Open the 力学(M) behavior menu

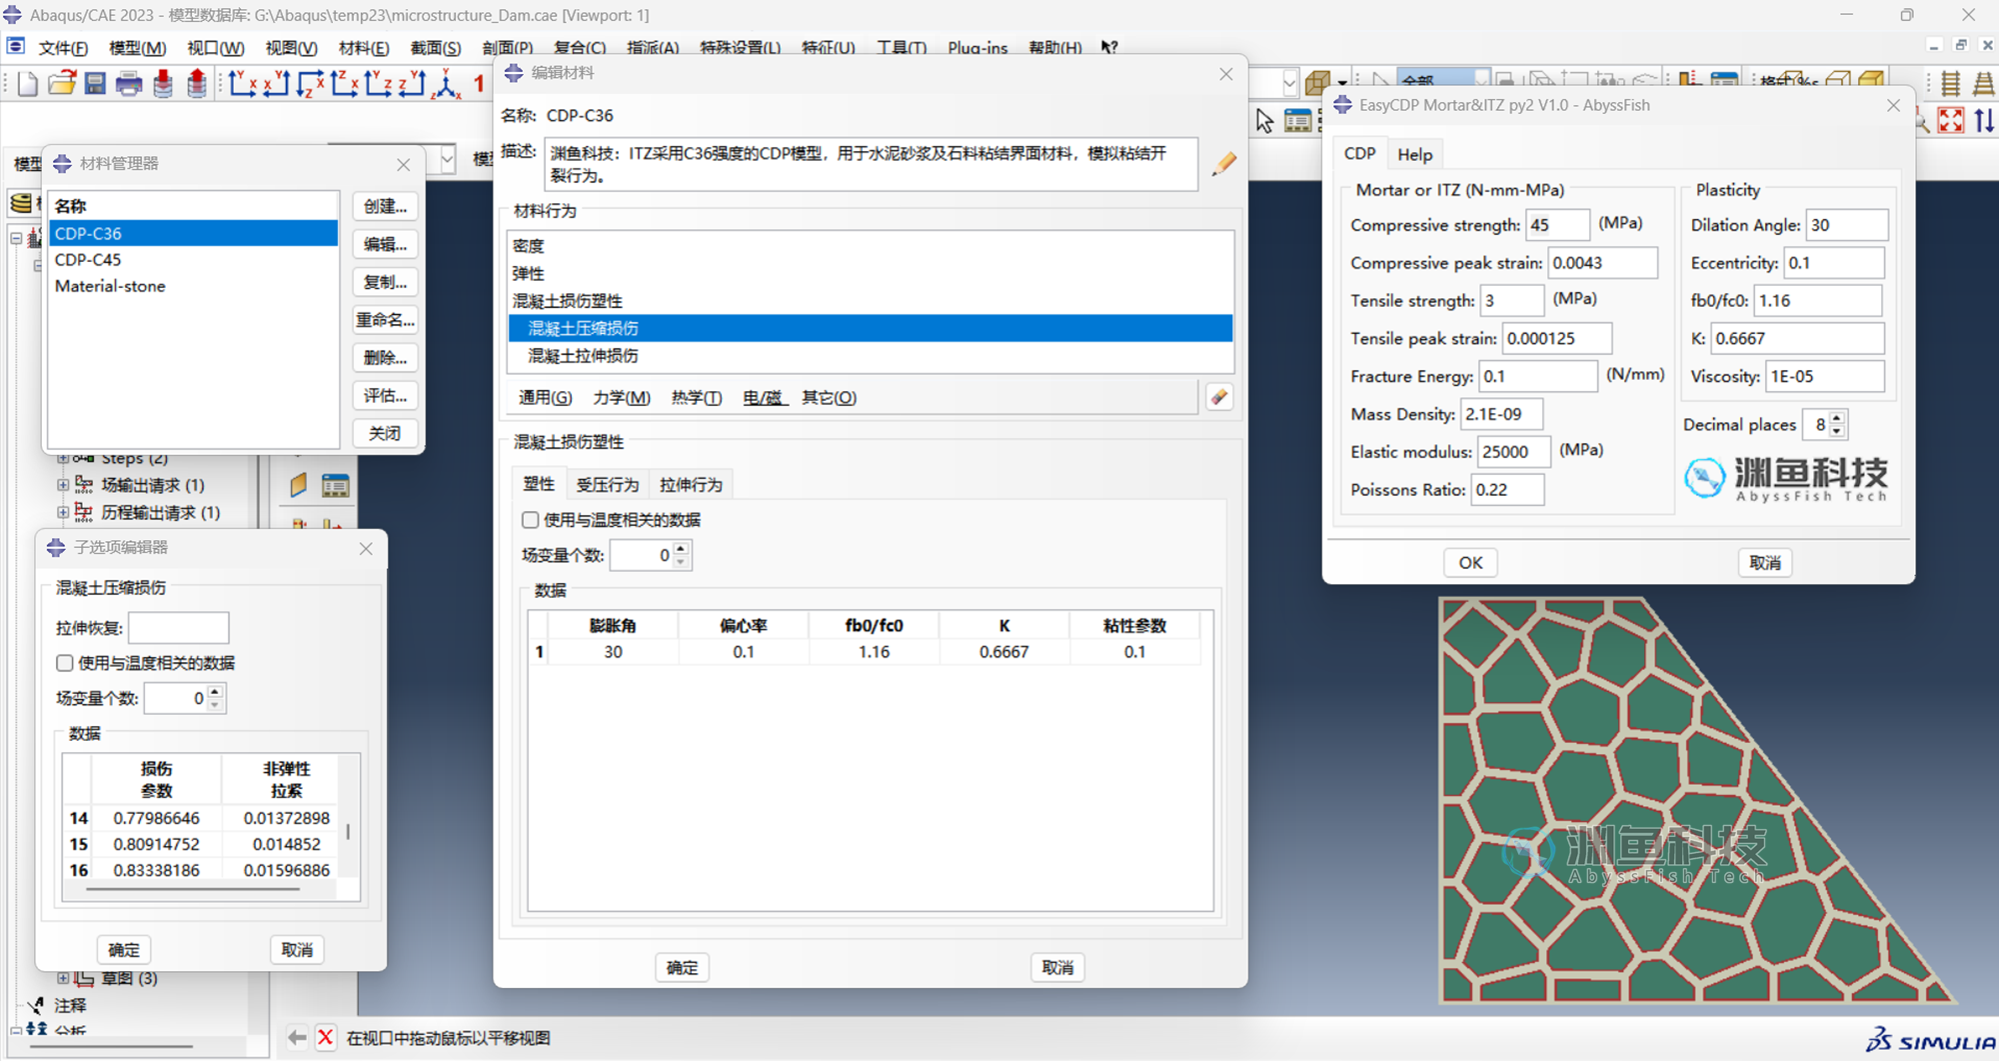tap(621, 397)
